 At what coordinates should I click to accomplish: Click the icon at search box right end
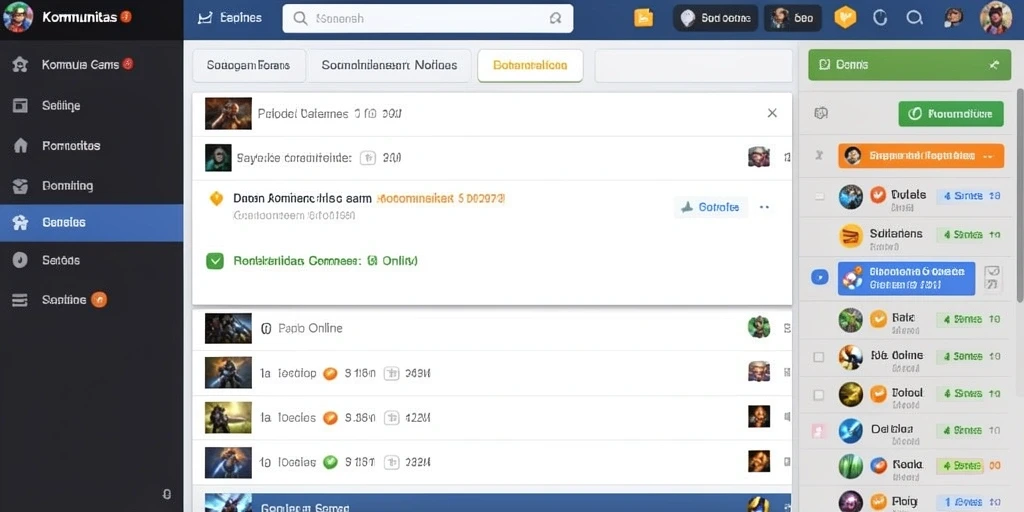coord(555,18)
